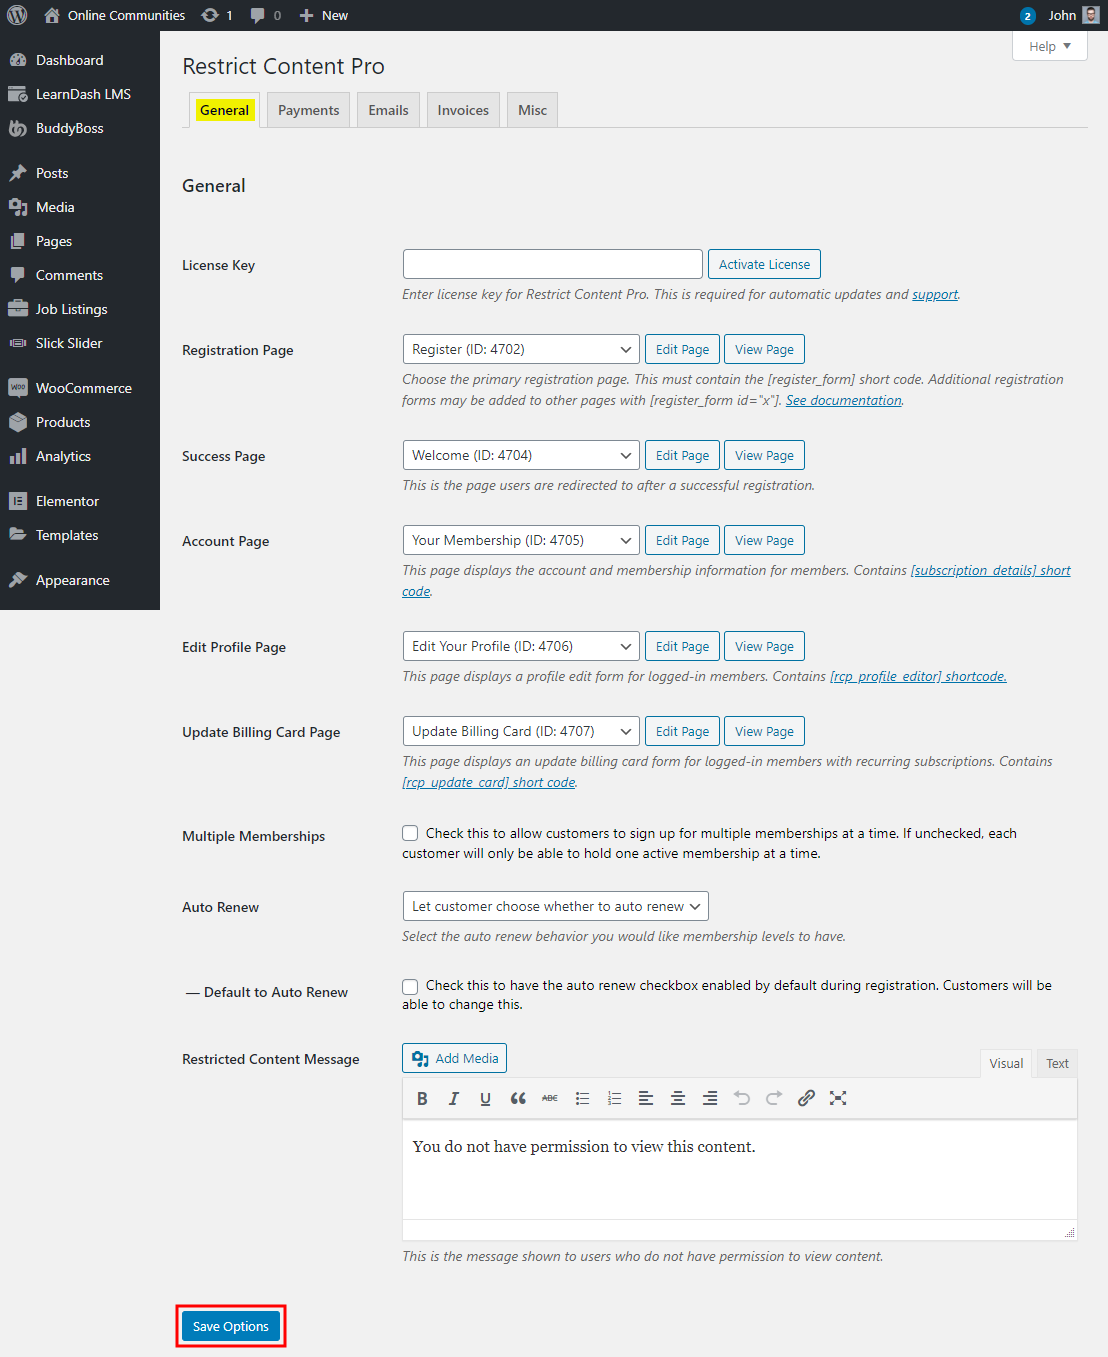Image resolution: width=1108 pixels, height=1357 pixels.
Task: Click inside the License Key field
Action: click(552, 264)
